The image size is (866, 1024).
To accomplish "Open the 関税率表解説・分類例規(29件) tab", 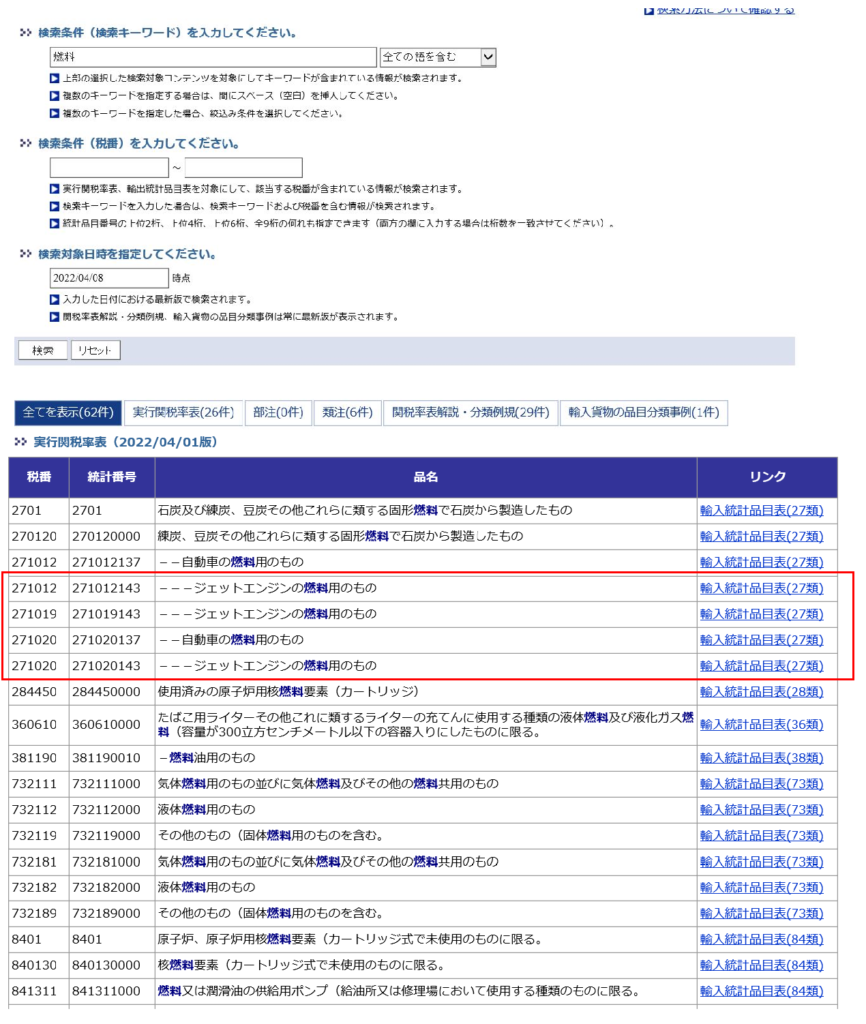I will 469,413.
